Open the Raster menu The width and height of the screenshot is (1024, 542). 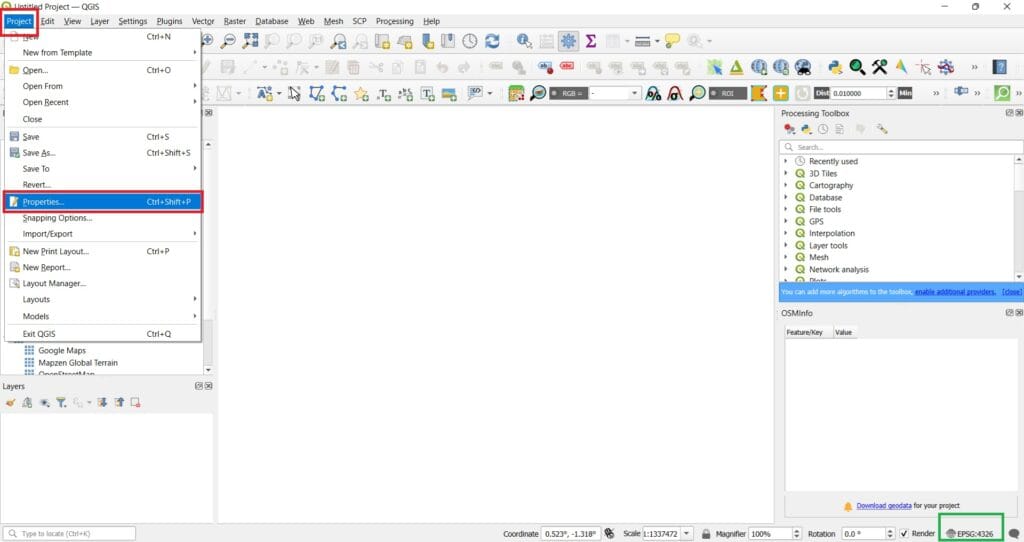click(234, 21)
